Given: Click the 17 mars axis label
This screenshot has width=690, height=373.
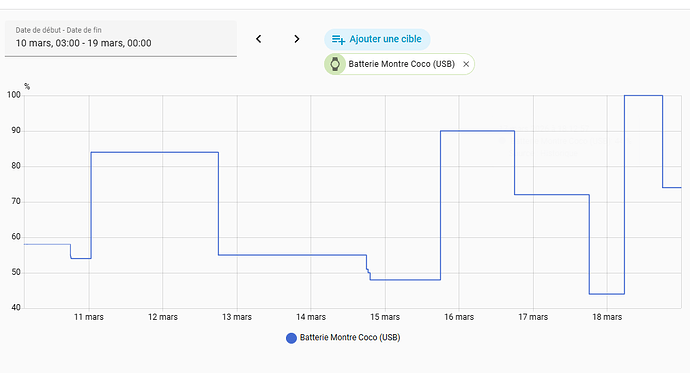Looking at the screenshot, I should click(x=533, y=317).
